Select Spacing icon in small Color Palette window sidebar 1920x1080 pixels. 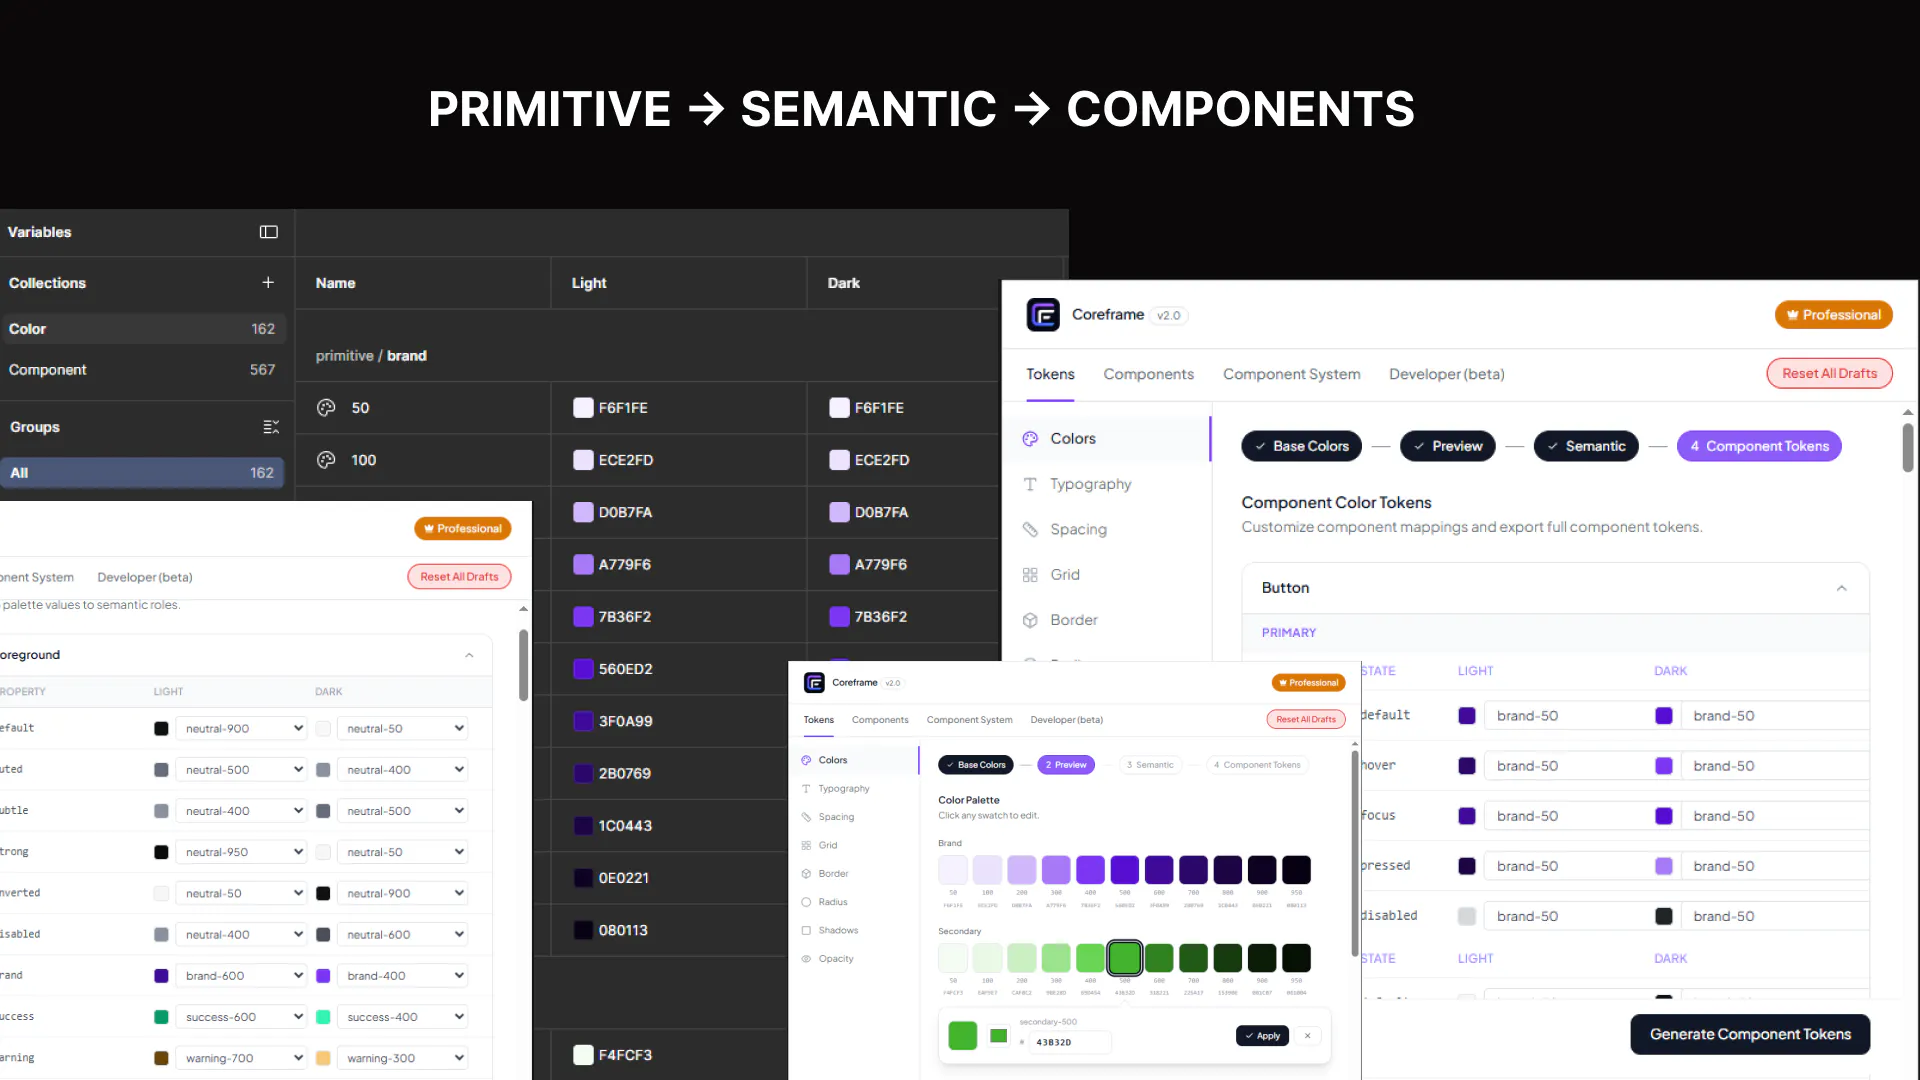(806, 817)
